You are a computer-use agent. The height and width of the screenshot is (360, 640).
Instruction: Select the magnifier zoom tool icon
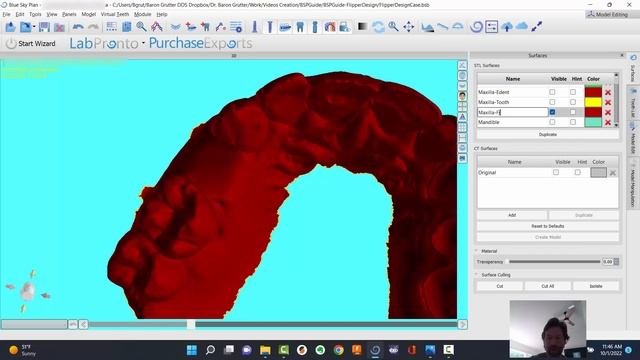click(393, 27)
